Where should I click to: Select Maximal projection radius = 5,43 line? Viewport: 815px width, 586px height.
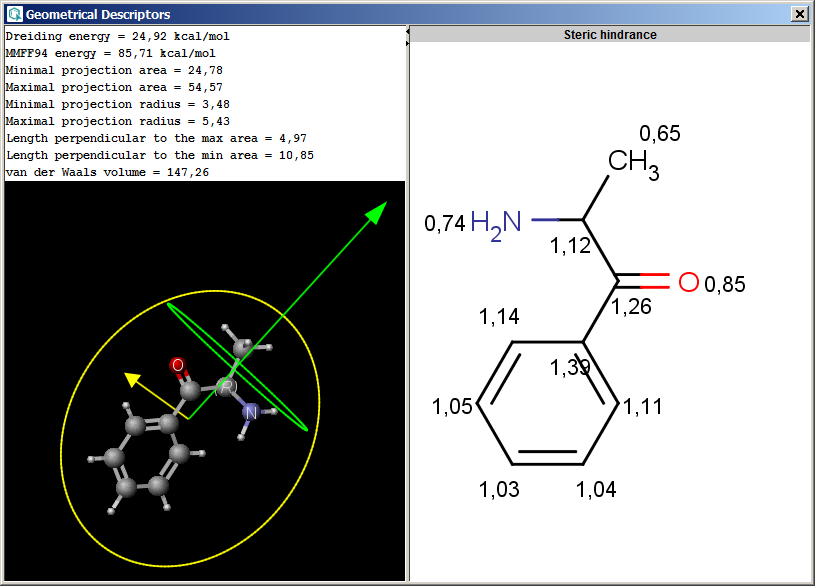coord(117,121)
